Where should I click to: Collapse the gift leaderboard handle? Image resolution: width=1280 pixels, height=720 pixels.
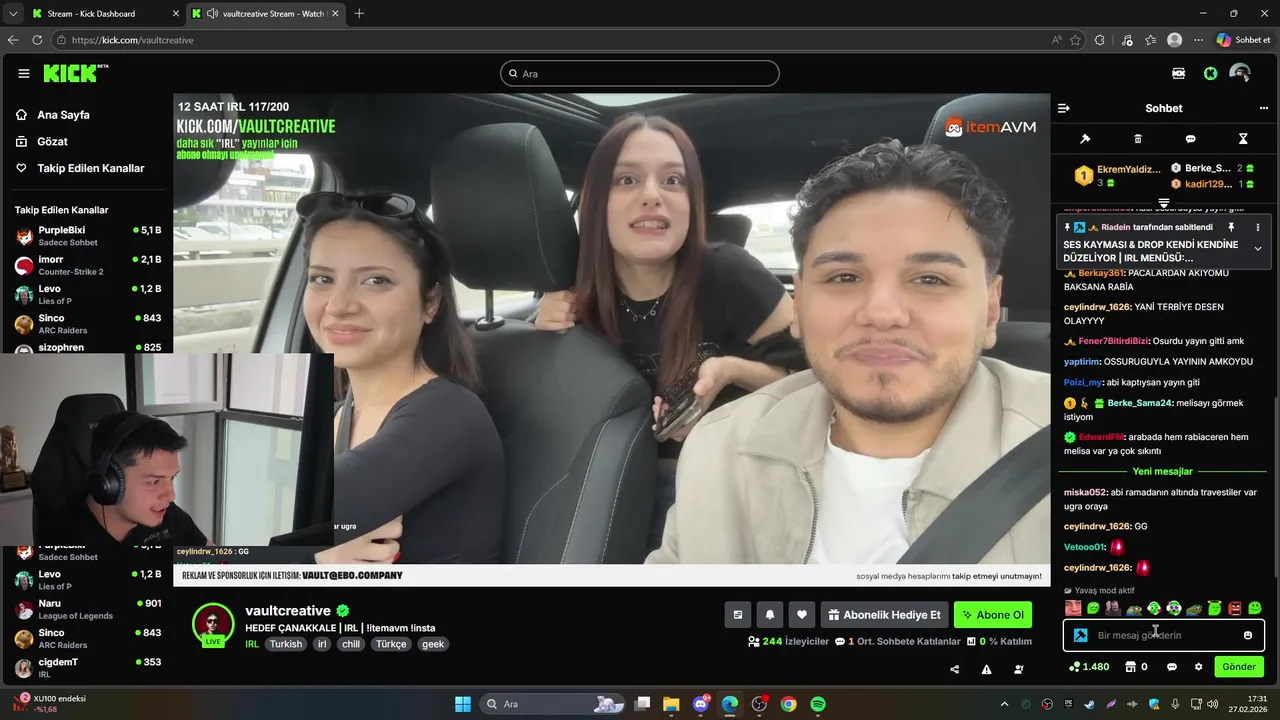point(1164,203)
